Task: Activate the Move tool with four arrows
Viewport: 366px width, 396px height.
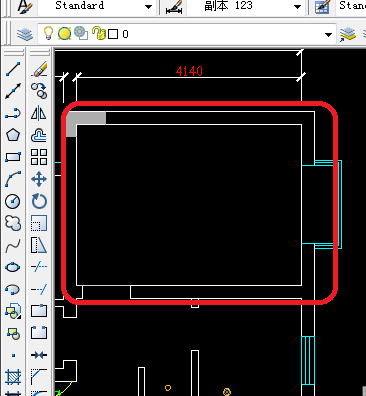Action: click(39, 179)
